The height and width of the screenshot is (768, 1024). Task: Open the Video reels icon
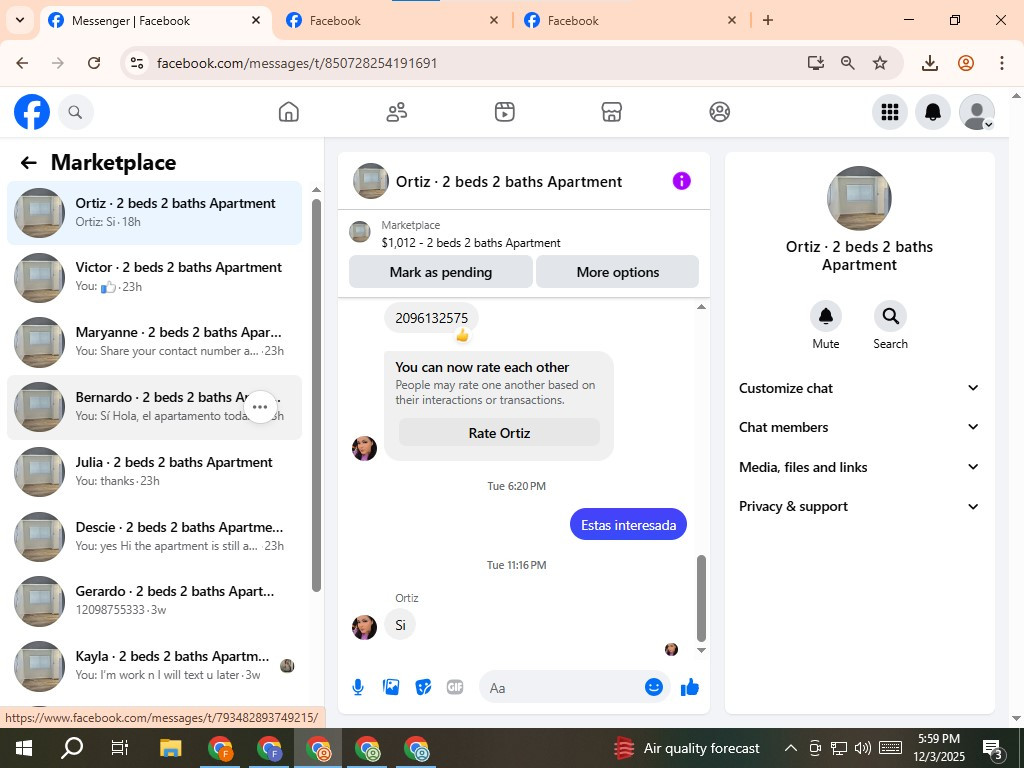(504, 112)
